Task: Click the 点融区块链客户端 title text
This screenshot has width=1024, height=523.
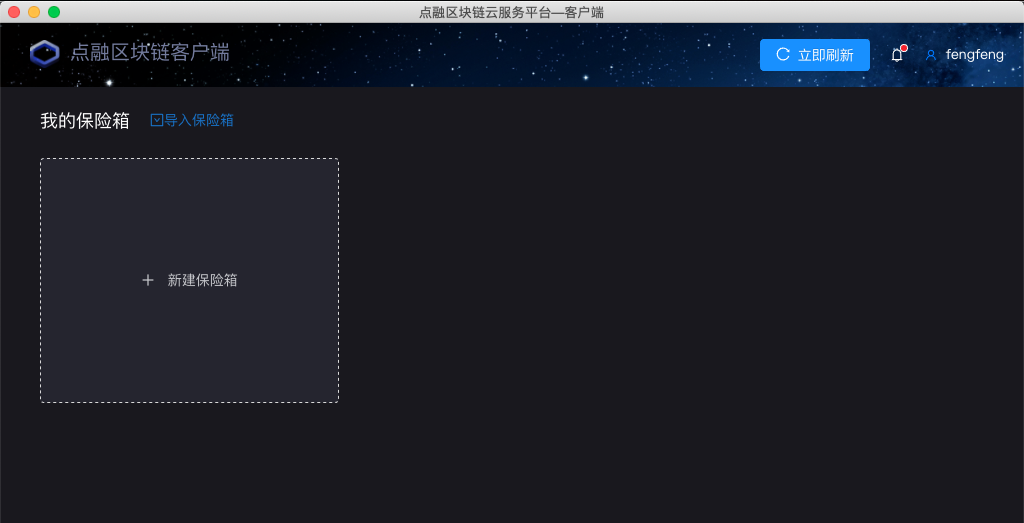Action: [150, 53]
